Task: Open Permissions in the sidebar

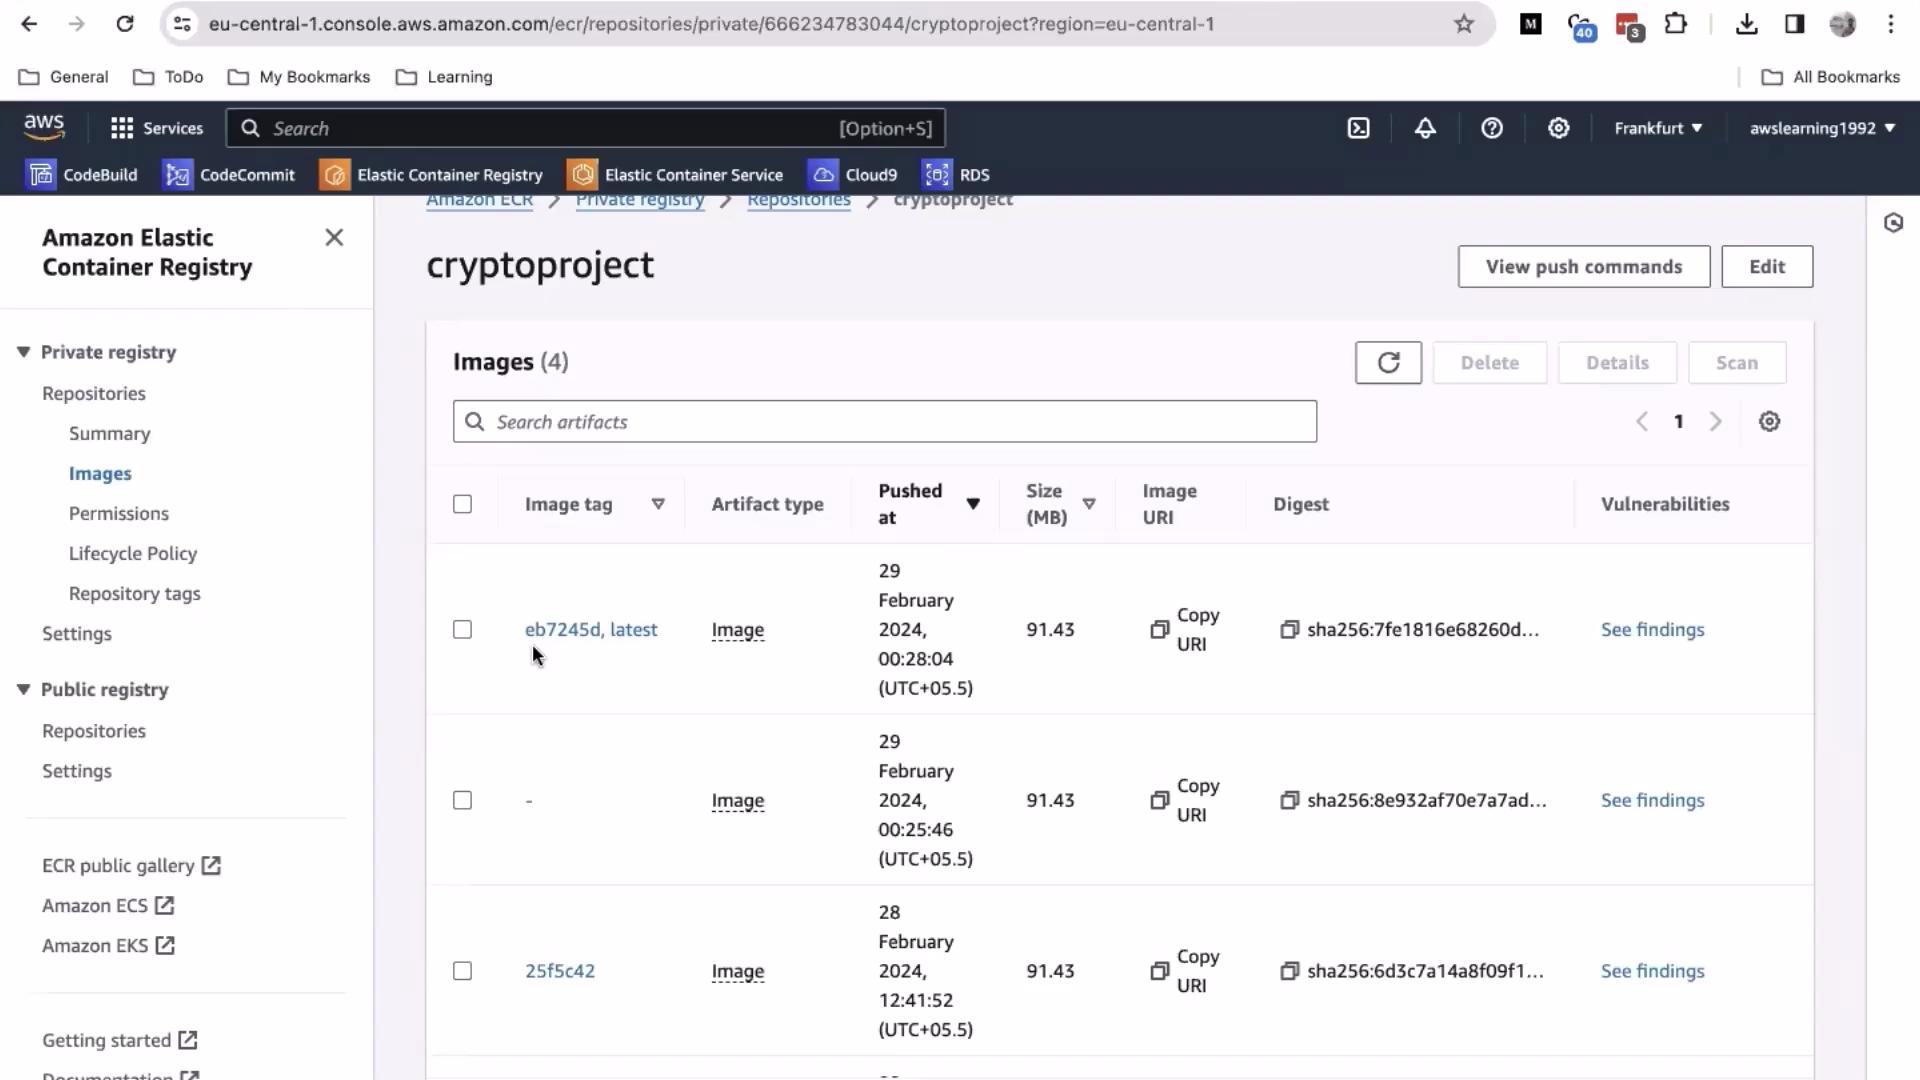Action: click(x=119, y=514)
